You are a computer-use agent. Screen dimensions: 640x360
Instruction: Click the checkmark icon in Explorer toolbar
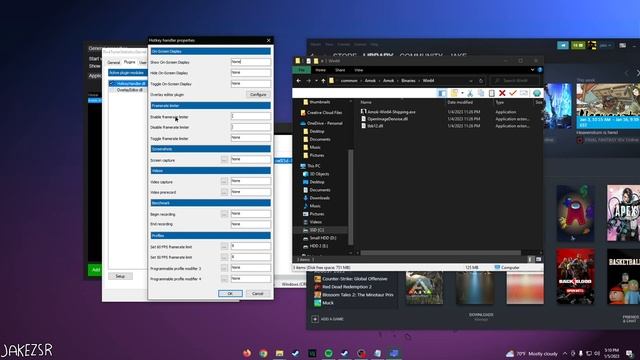click(x=513, y=93)
